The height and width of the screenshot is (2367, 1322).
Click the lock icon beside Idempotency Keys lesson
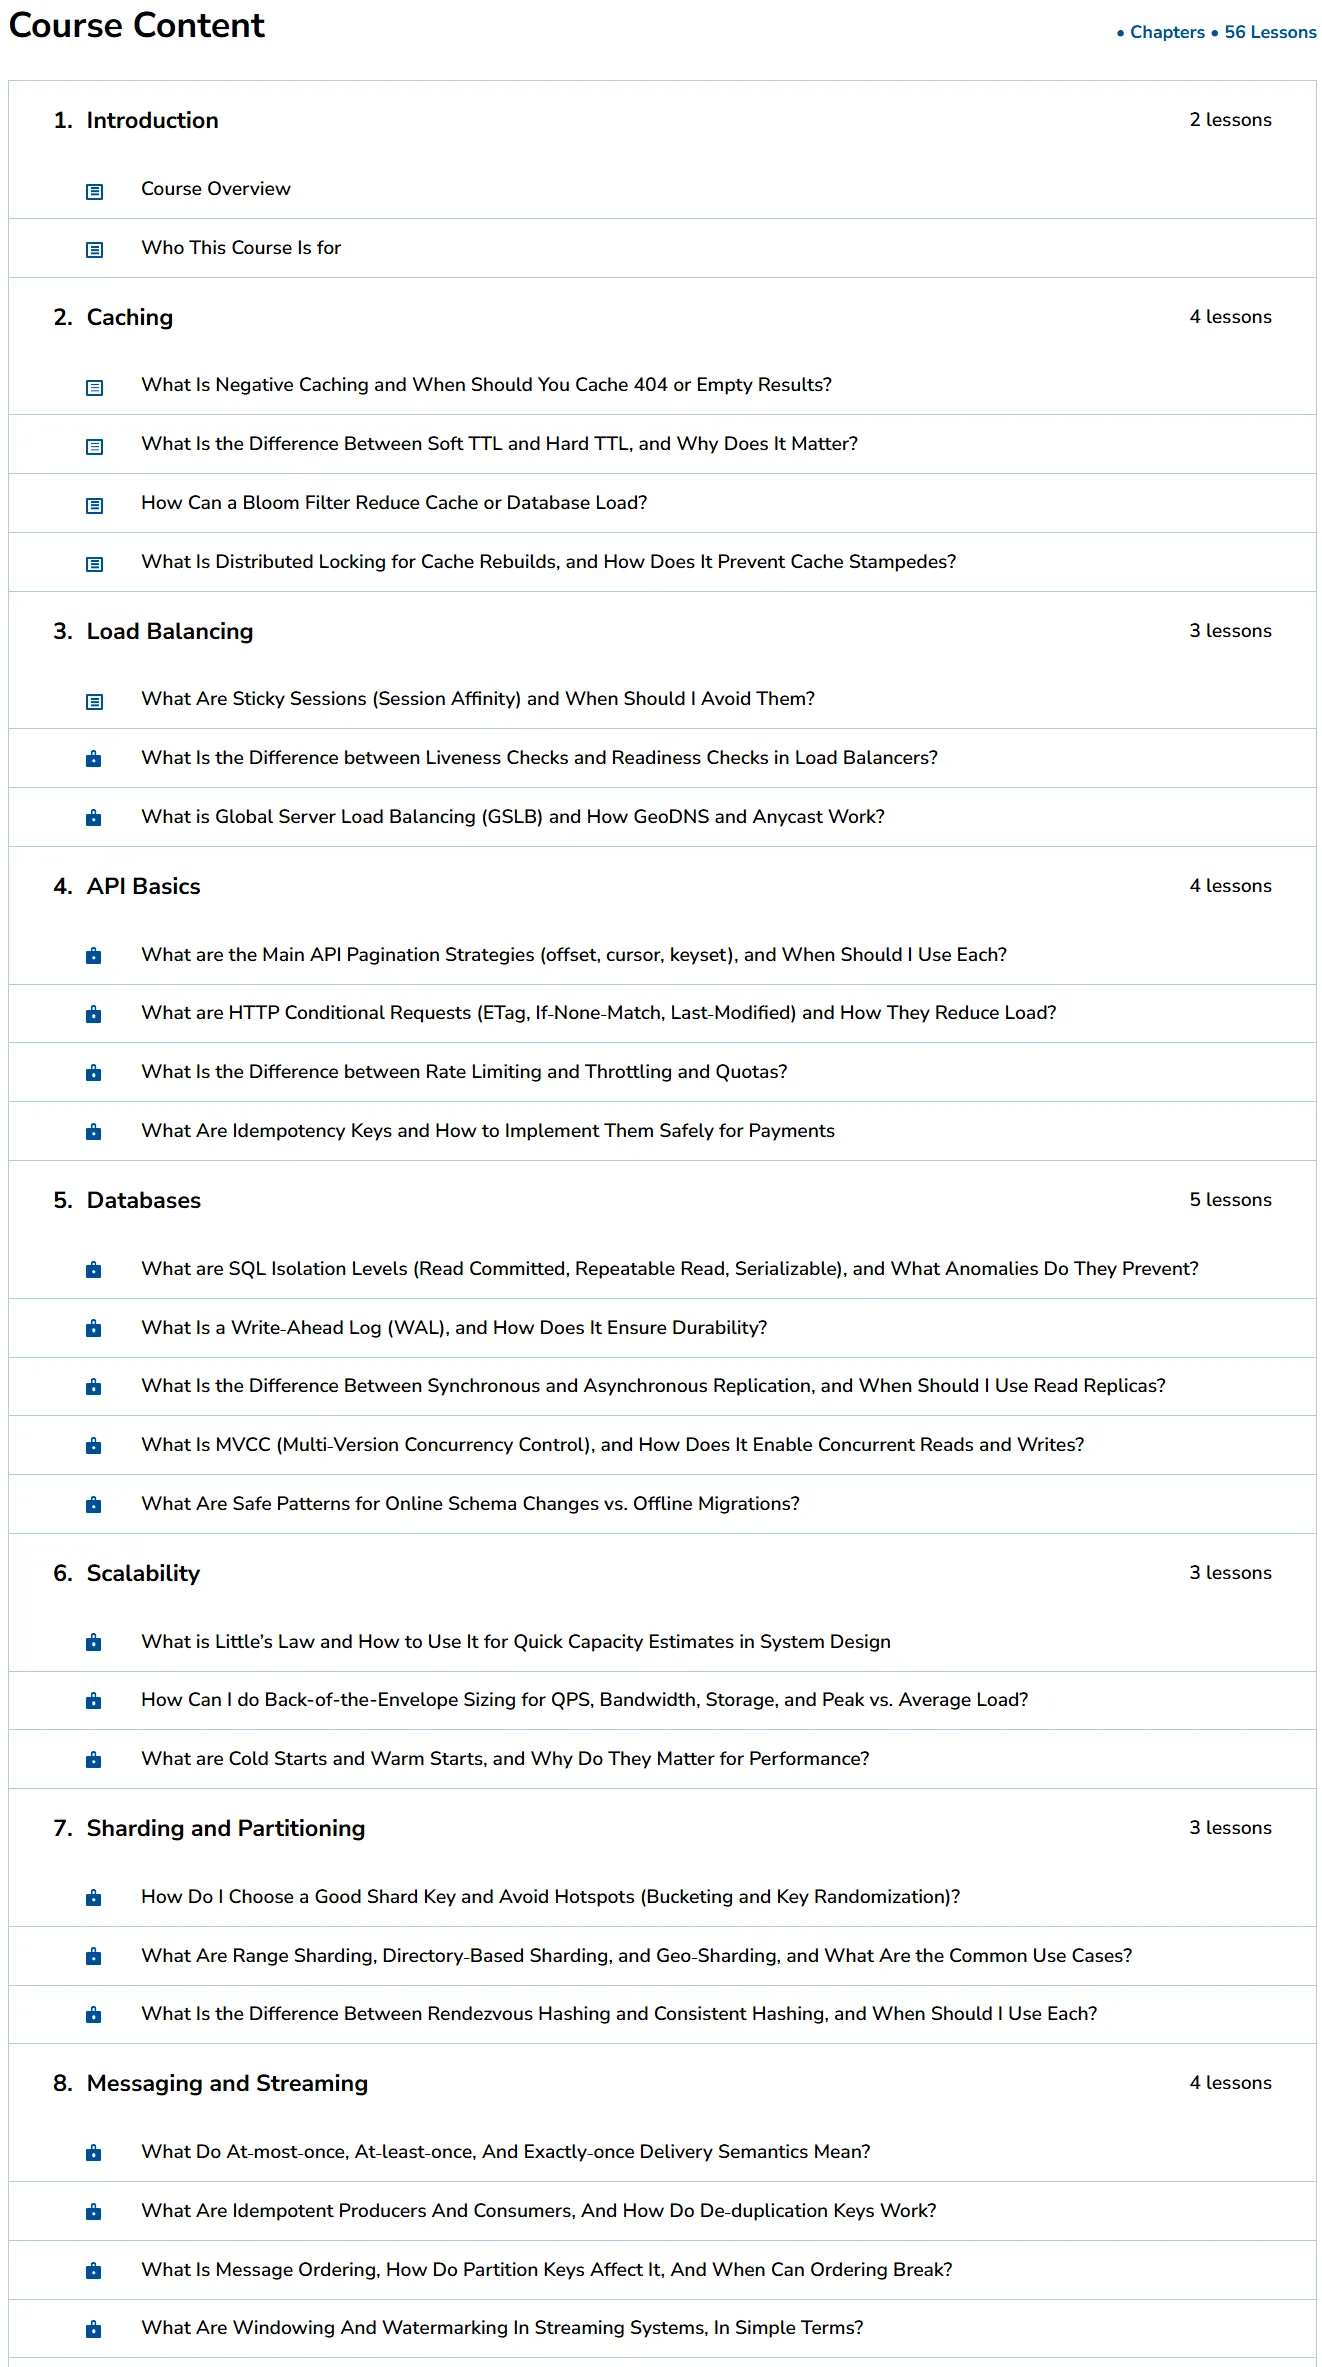pos(94,1132)
